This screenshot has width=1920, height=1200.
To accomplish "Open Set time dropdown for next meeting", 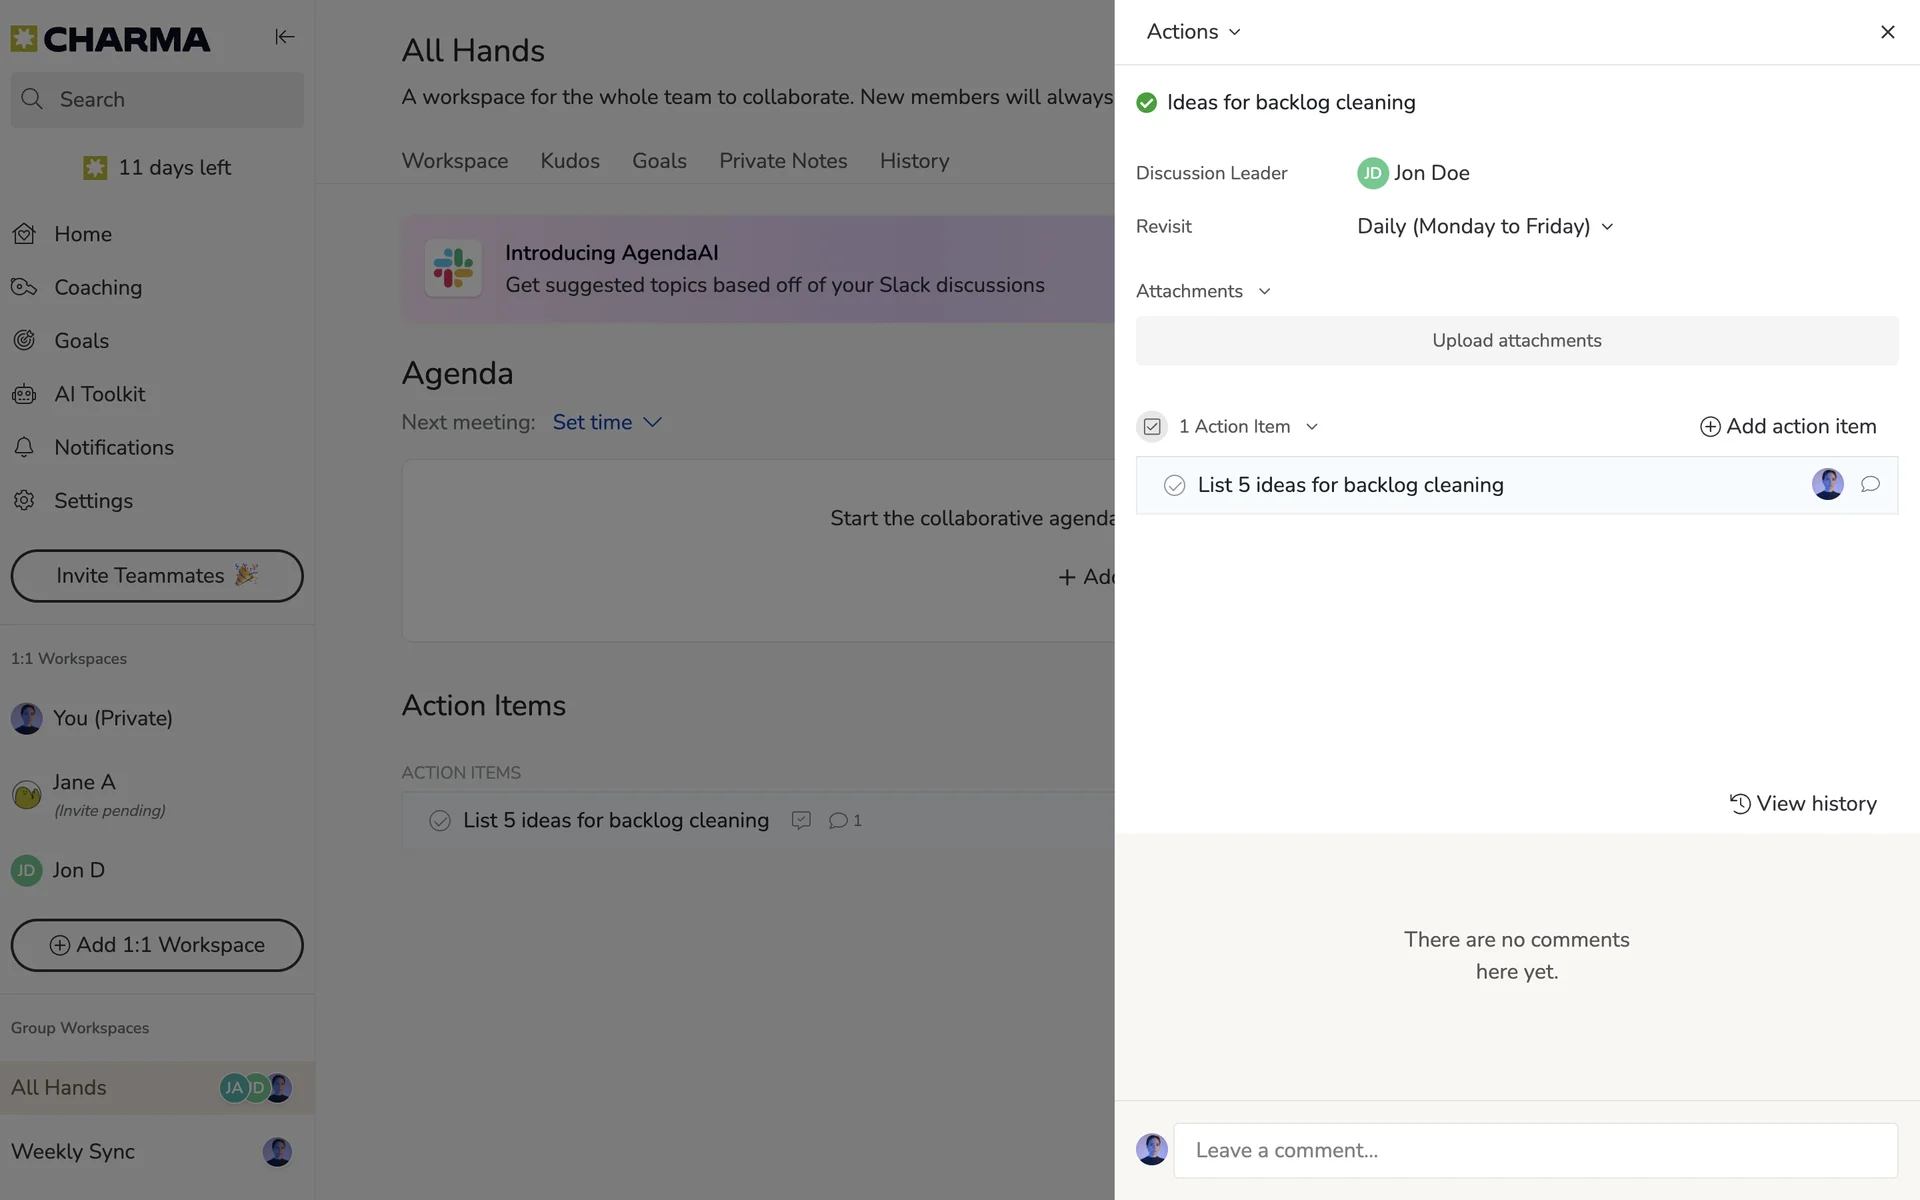I will coord(607,423).
